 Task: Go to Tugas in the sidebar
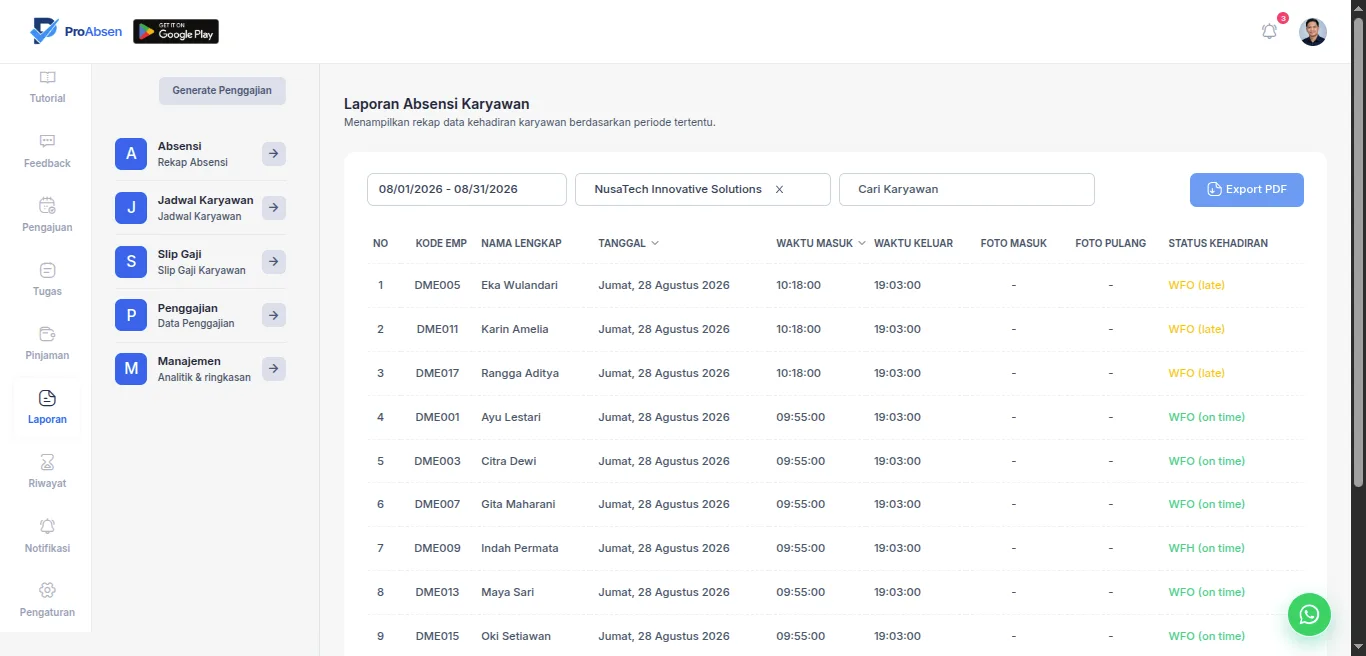click(47, 279)
